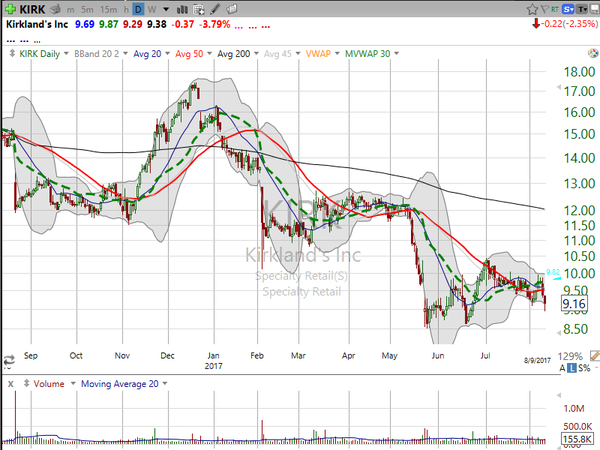Click the -3.79% percent change value
The width and height of the screenshot is (600, 450).
pos(215,24)
